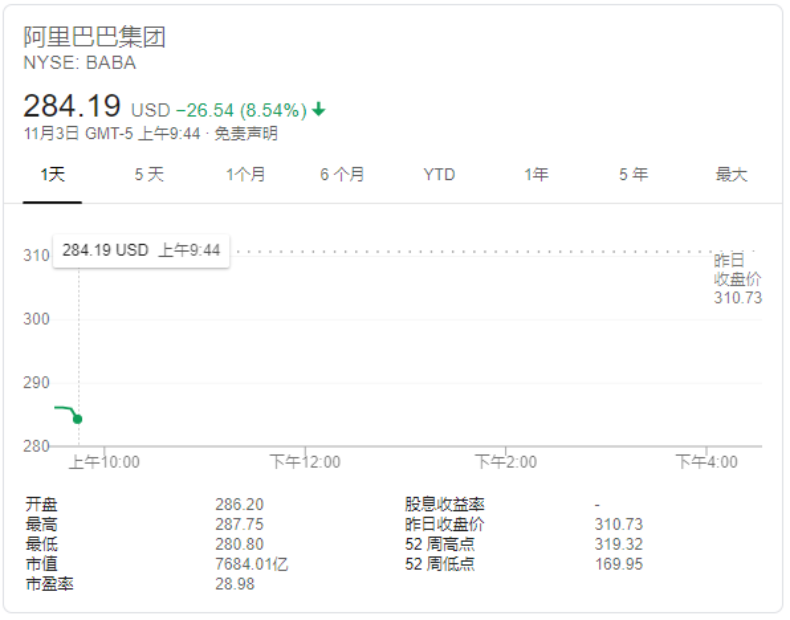Click the 下午4:00 axis label
The image size is (790, 620).
coord(706,462)
